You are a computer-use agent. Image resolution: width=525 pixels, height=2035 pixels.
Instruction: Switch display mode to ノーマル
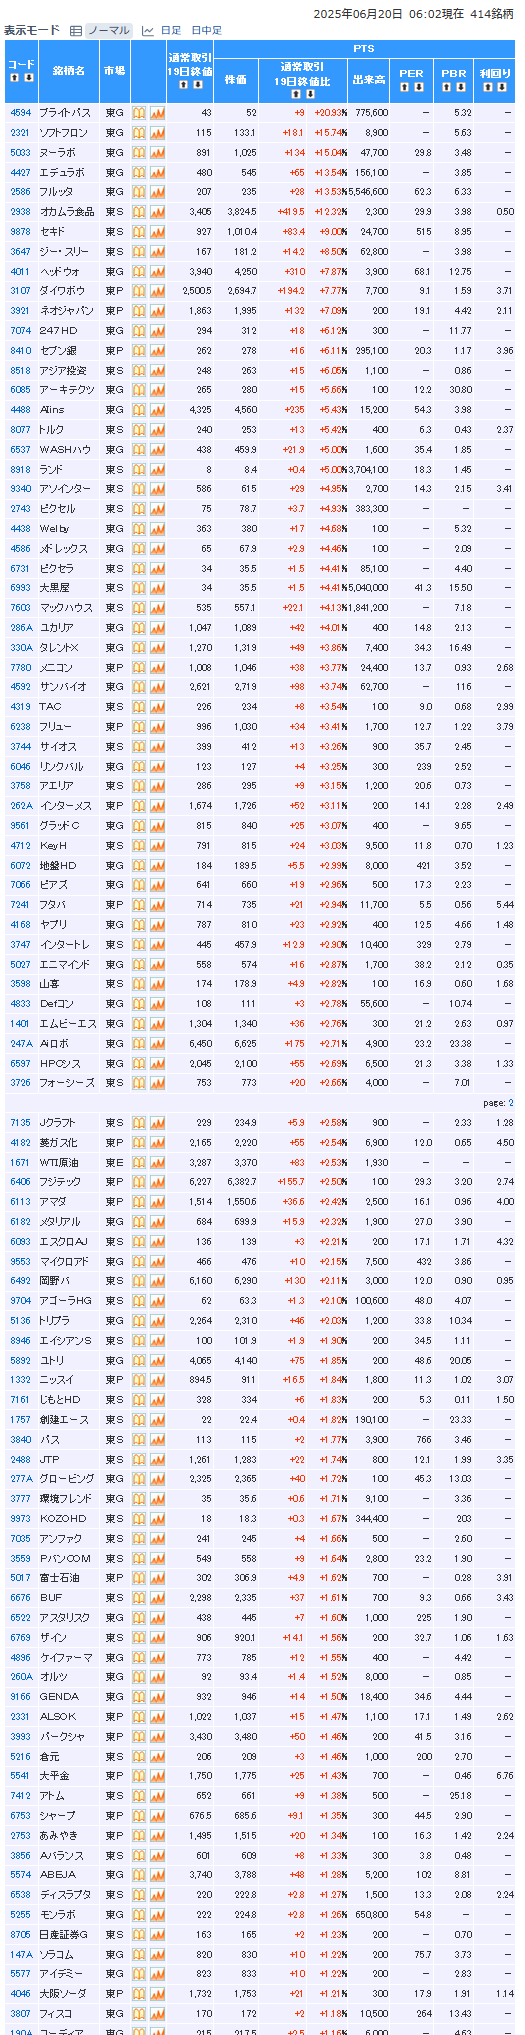coord(108,31)
